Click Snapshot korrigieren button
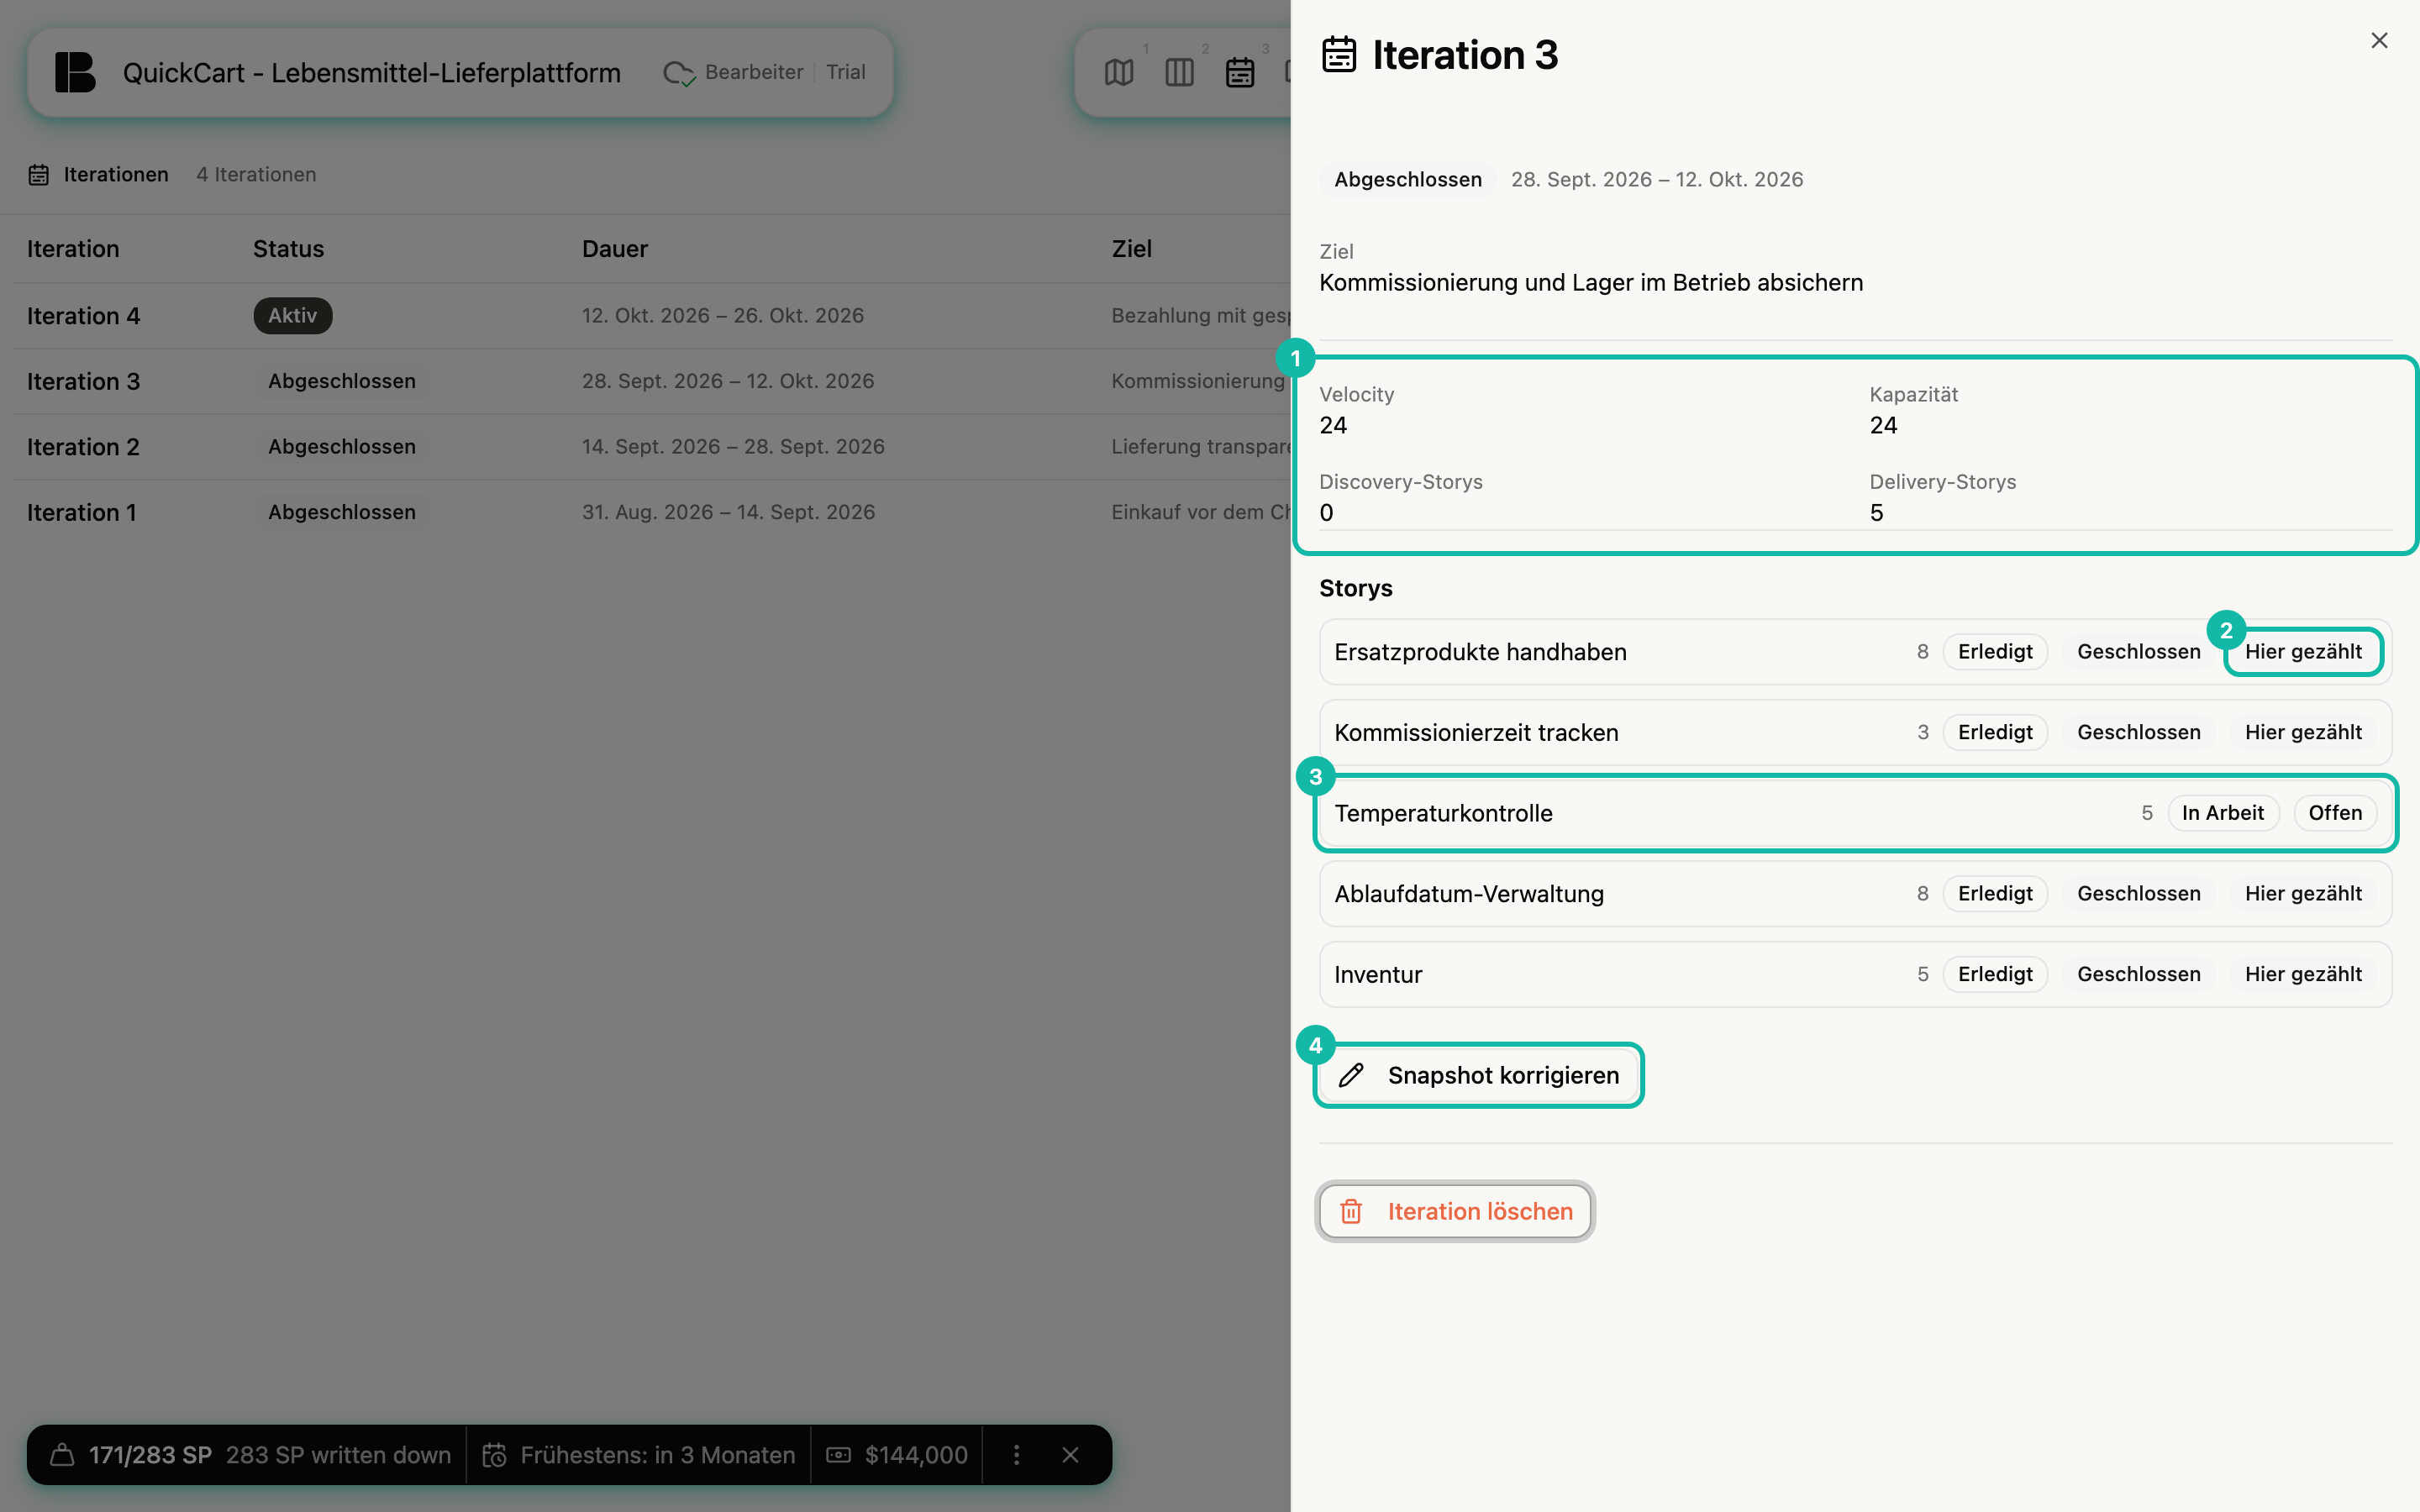Image resolution: width=2420 pixels, height=1512 pixels. [x=1478, y=1075]
